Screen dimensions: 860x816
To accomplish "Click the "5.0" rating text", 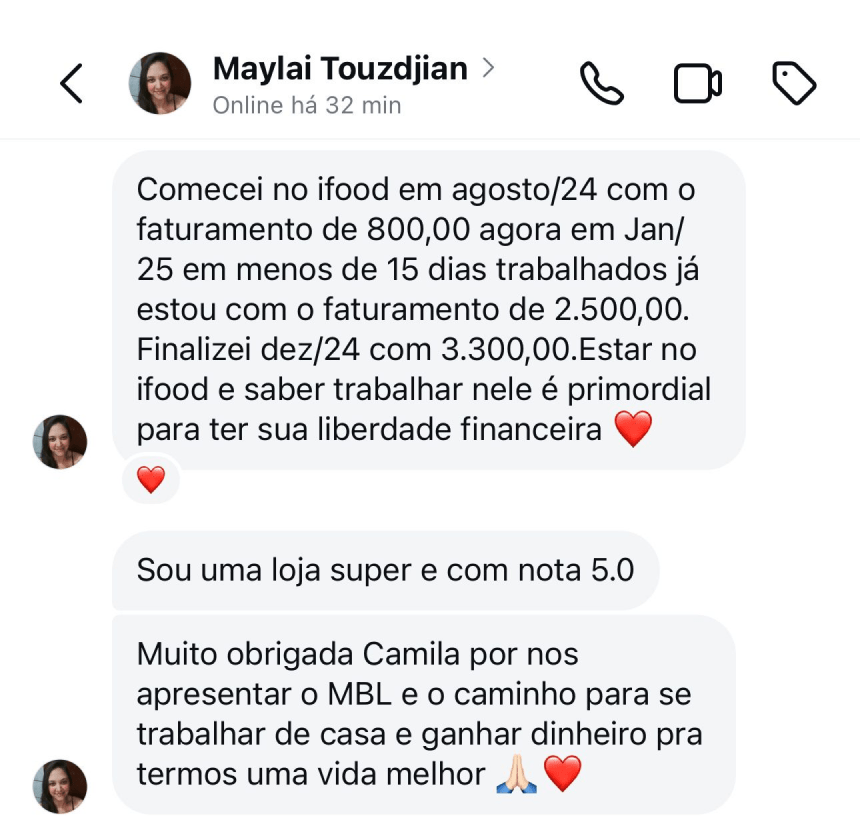I will pyautogui.click(x=611, y=570).
